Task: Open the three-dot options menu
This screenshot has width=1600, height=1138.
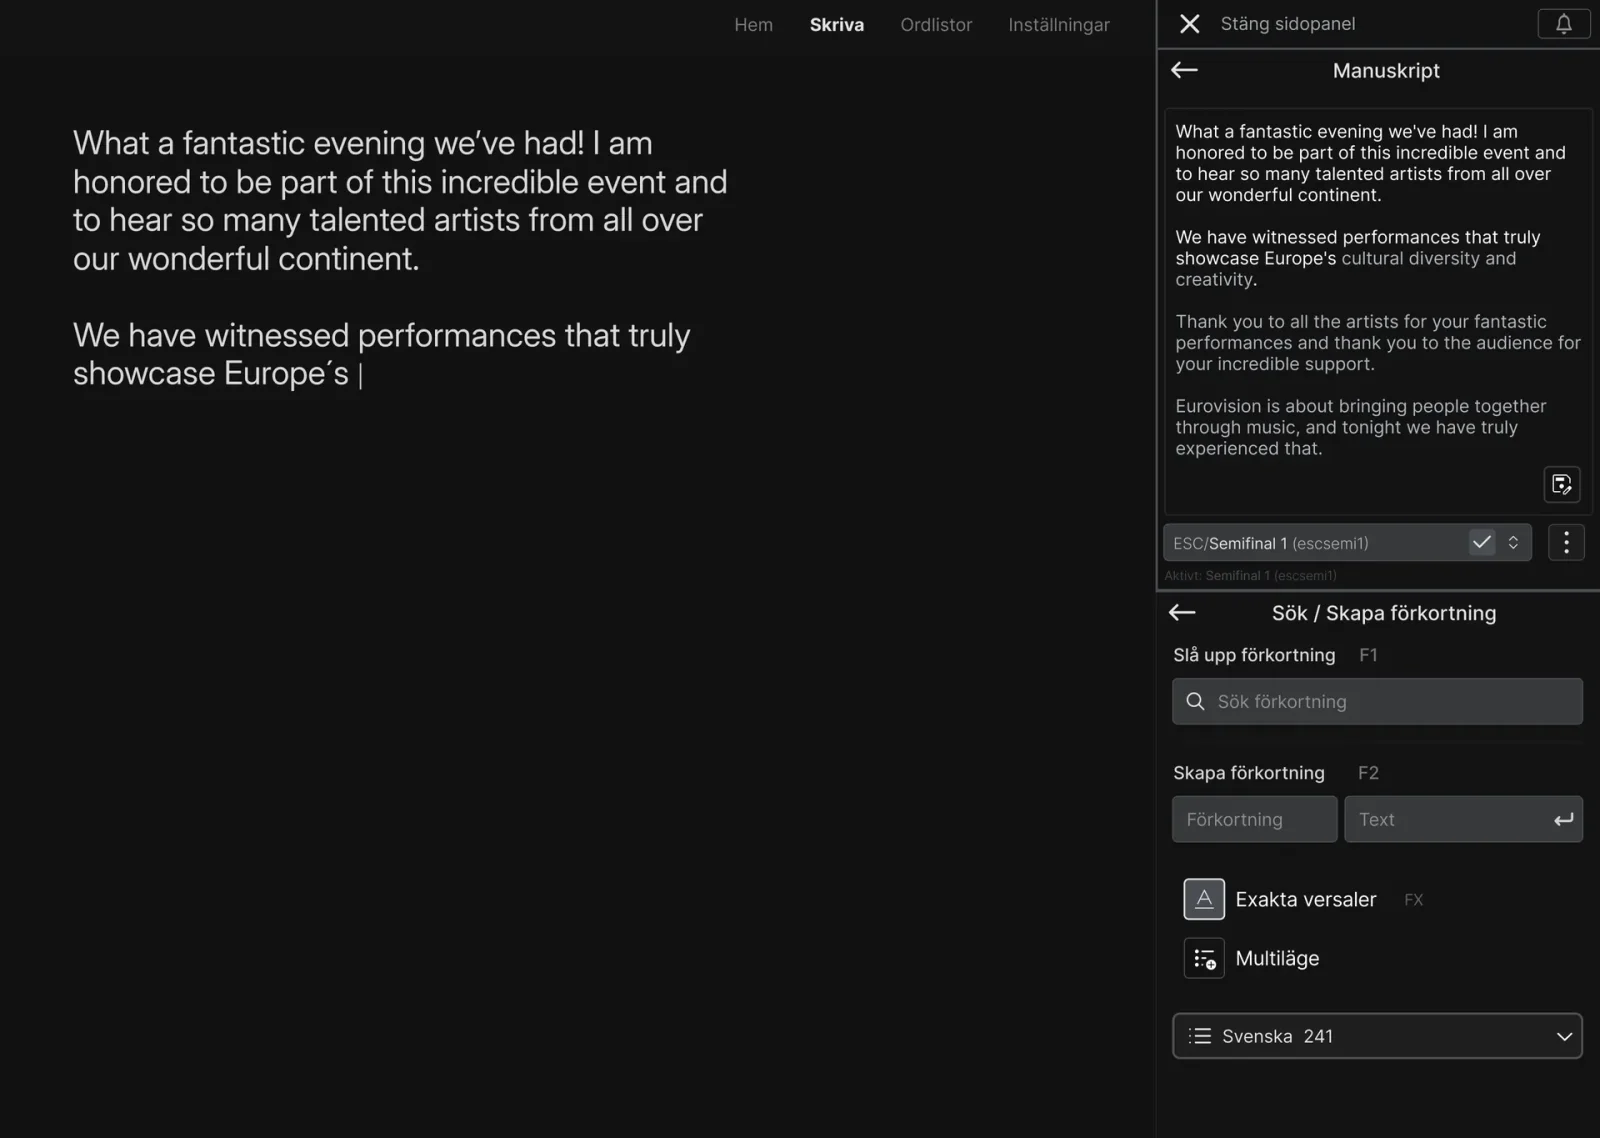Action: point(1565,543)
